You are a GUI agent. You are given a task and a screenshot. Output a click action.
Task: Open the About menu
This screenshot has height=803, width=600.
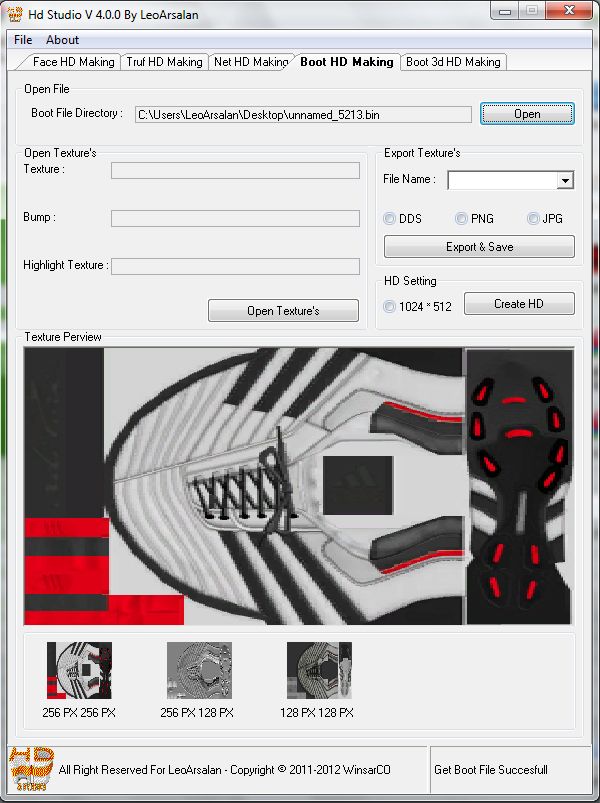pyautogui.click(x=62, y=40)
